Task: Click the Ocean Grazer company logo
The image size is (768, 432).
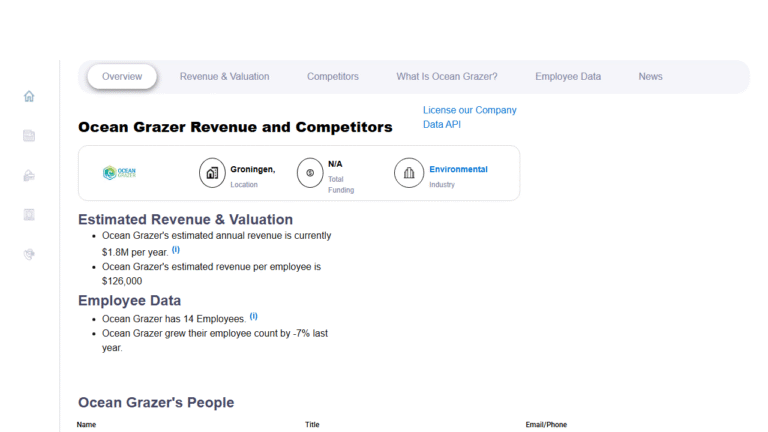Action: click(119, 173)
